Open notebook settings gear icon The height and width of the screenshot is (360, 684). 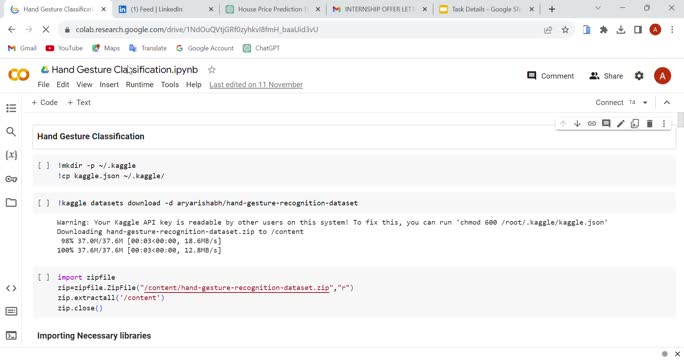pos(639,76)
